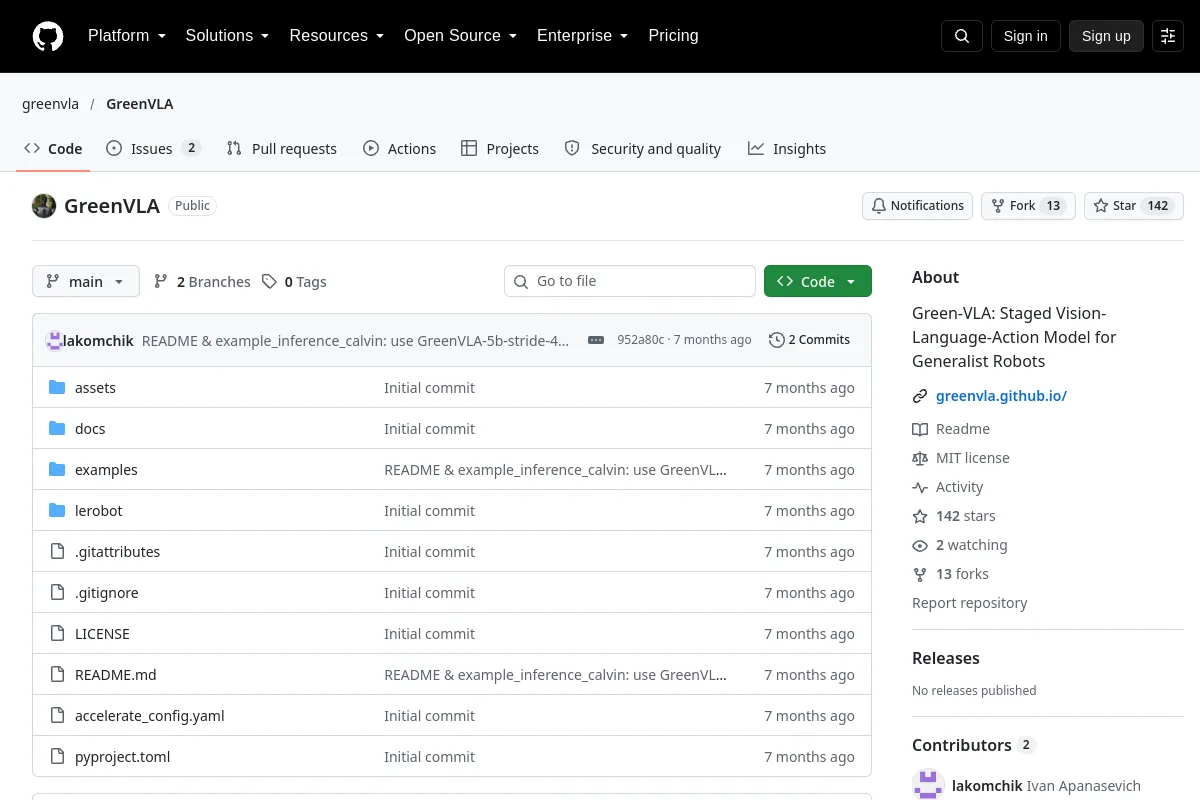This screenshot has height=800, width=1200.
Task: Focus the Go to file search field
Action: click(630, 282)
